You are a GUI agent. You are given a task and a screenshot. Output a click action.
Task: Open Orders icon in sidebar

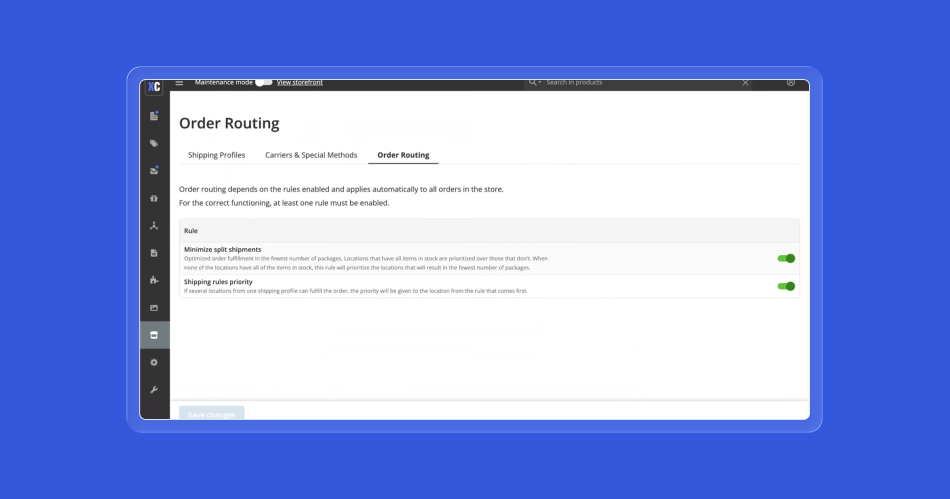(x=154, y=116)
